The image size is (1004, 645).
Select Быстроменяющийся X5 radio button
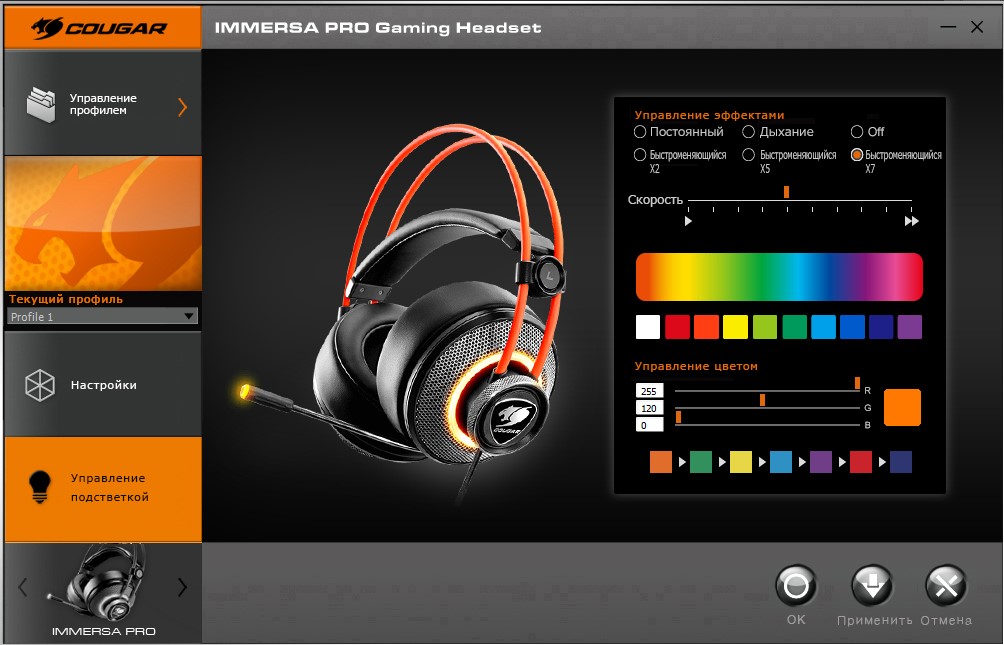click(x=749, y=155)
